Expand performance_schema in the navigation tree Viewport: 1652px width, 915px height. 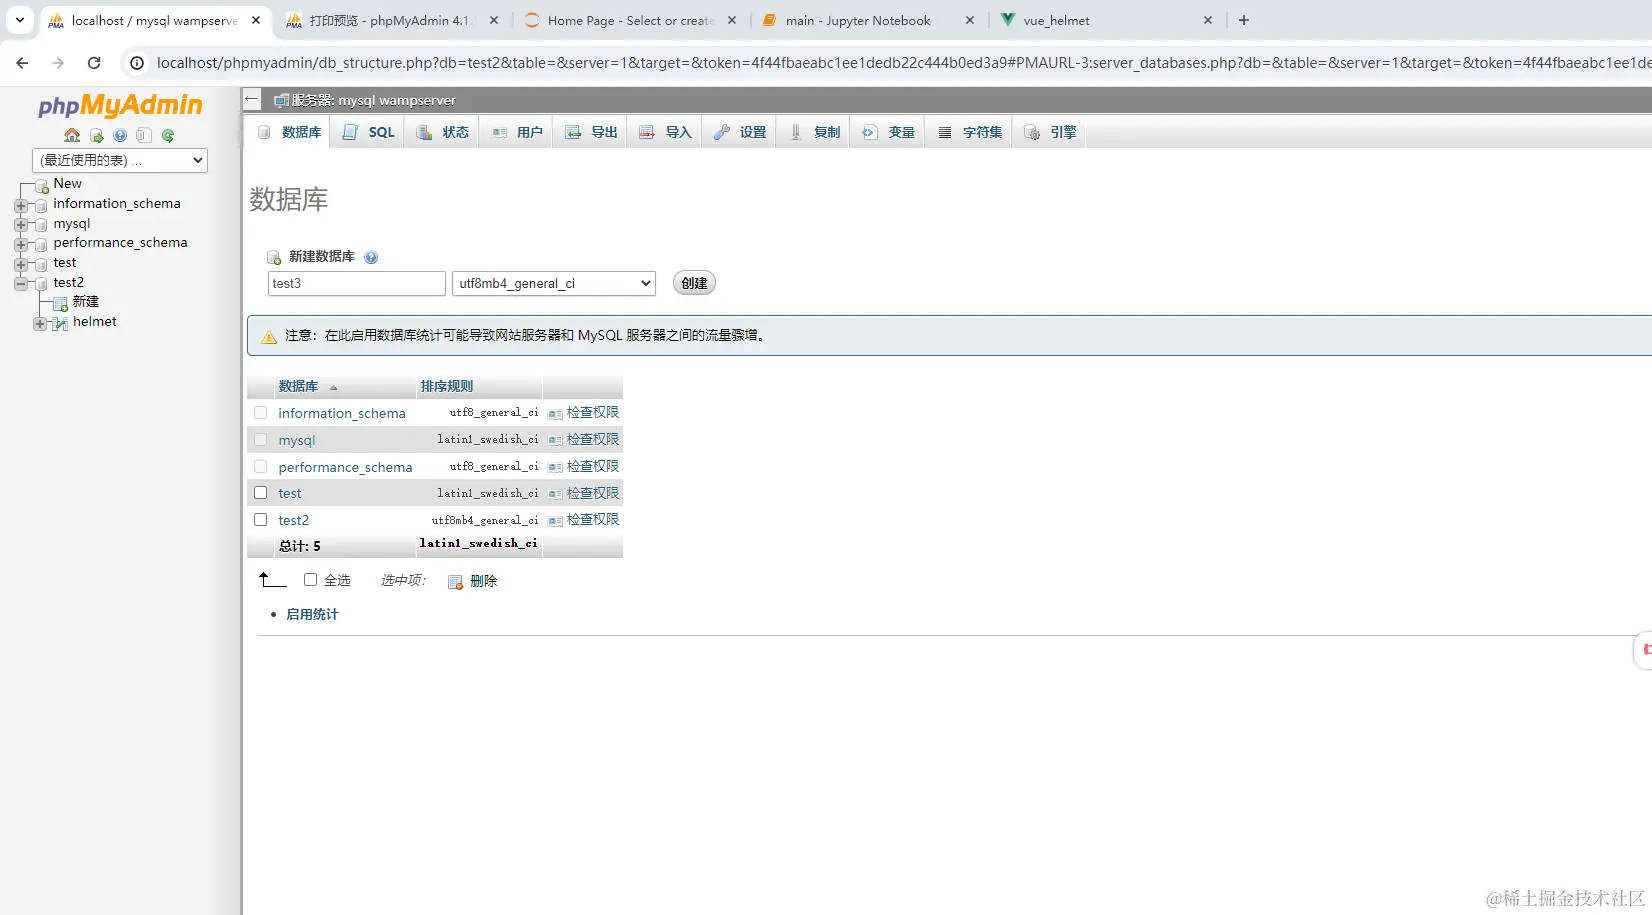click(21, 244)
